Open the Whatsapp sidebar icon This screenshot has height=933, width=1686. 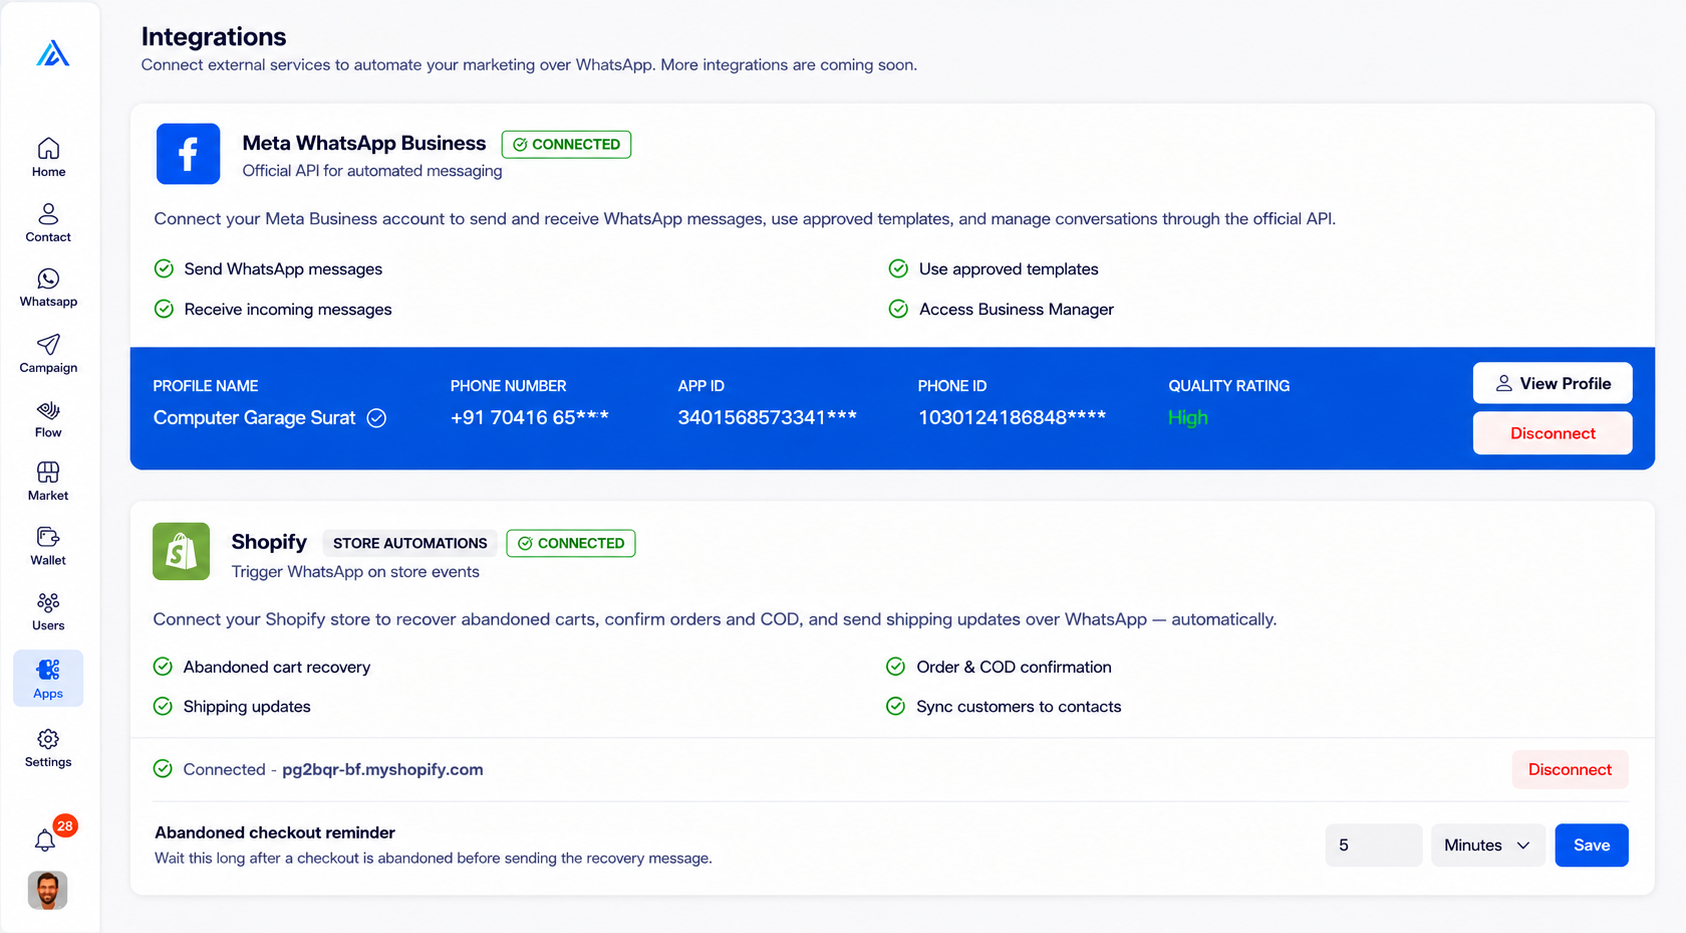coord(48,279)
